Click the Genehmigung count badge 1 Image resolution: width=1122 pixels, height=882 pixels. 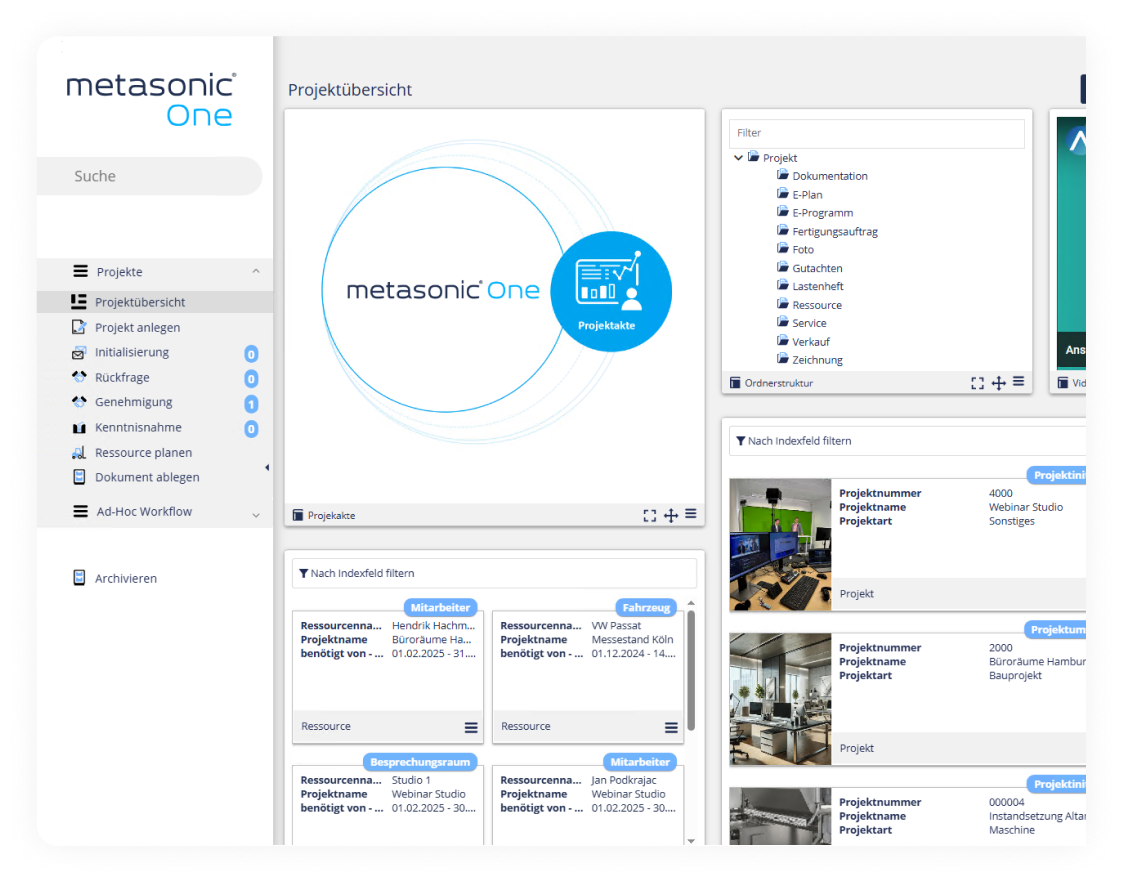pyautogui.click(x=251, y=404)
